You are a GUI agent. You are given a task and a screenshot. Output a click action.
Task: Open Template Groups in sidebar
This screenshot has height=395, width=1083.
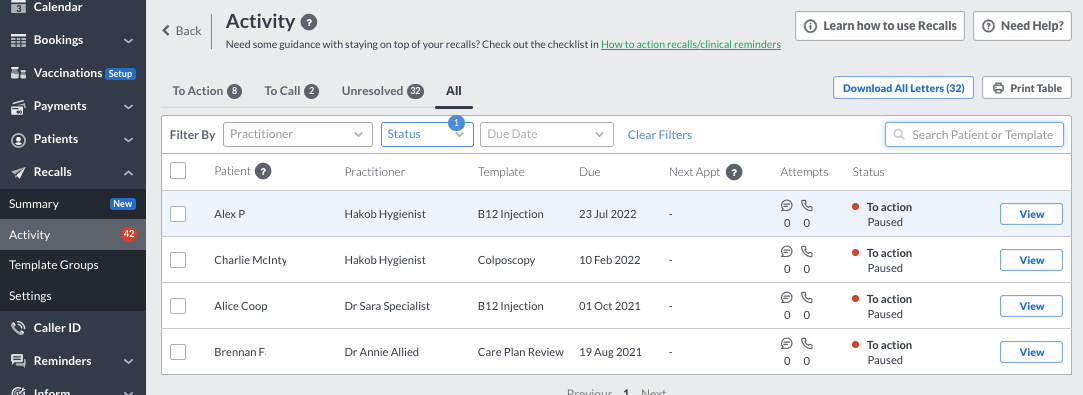click(x=73, y=265)
